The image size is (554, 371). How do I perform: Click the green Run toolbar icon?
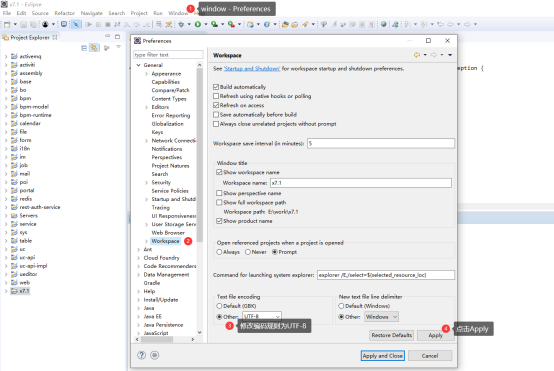[x=198, y=24]
